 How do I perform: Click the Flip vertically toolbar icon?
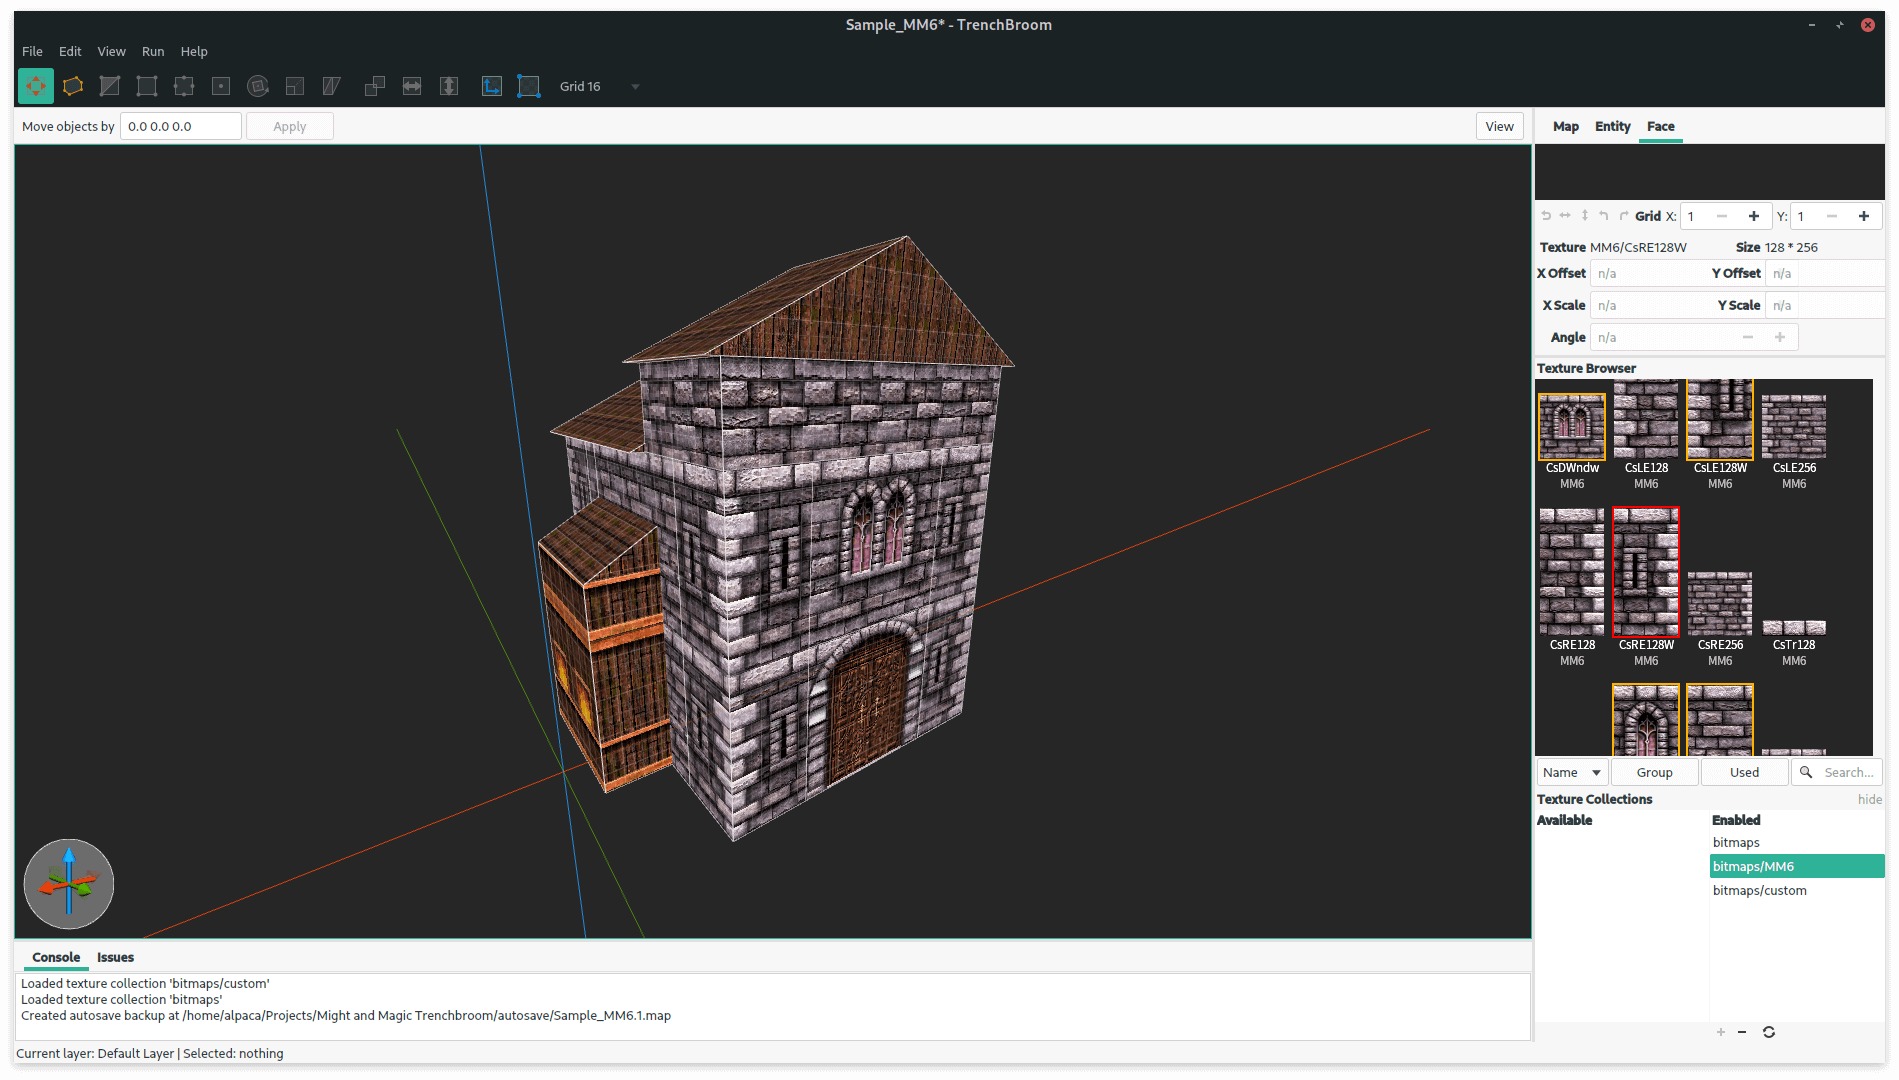[x=449, y=87]
